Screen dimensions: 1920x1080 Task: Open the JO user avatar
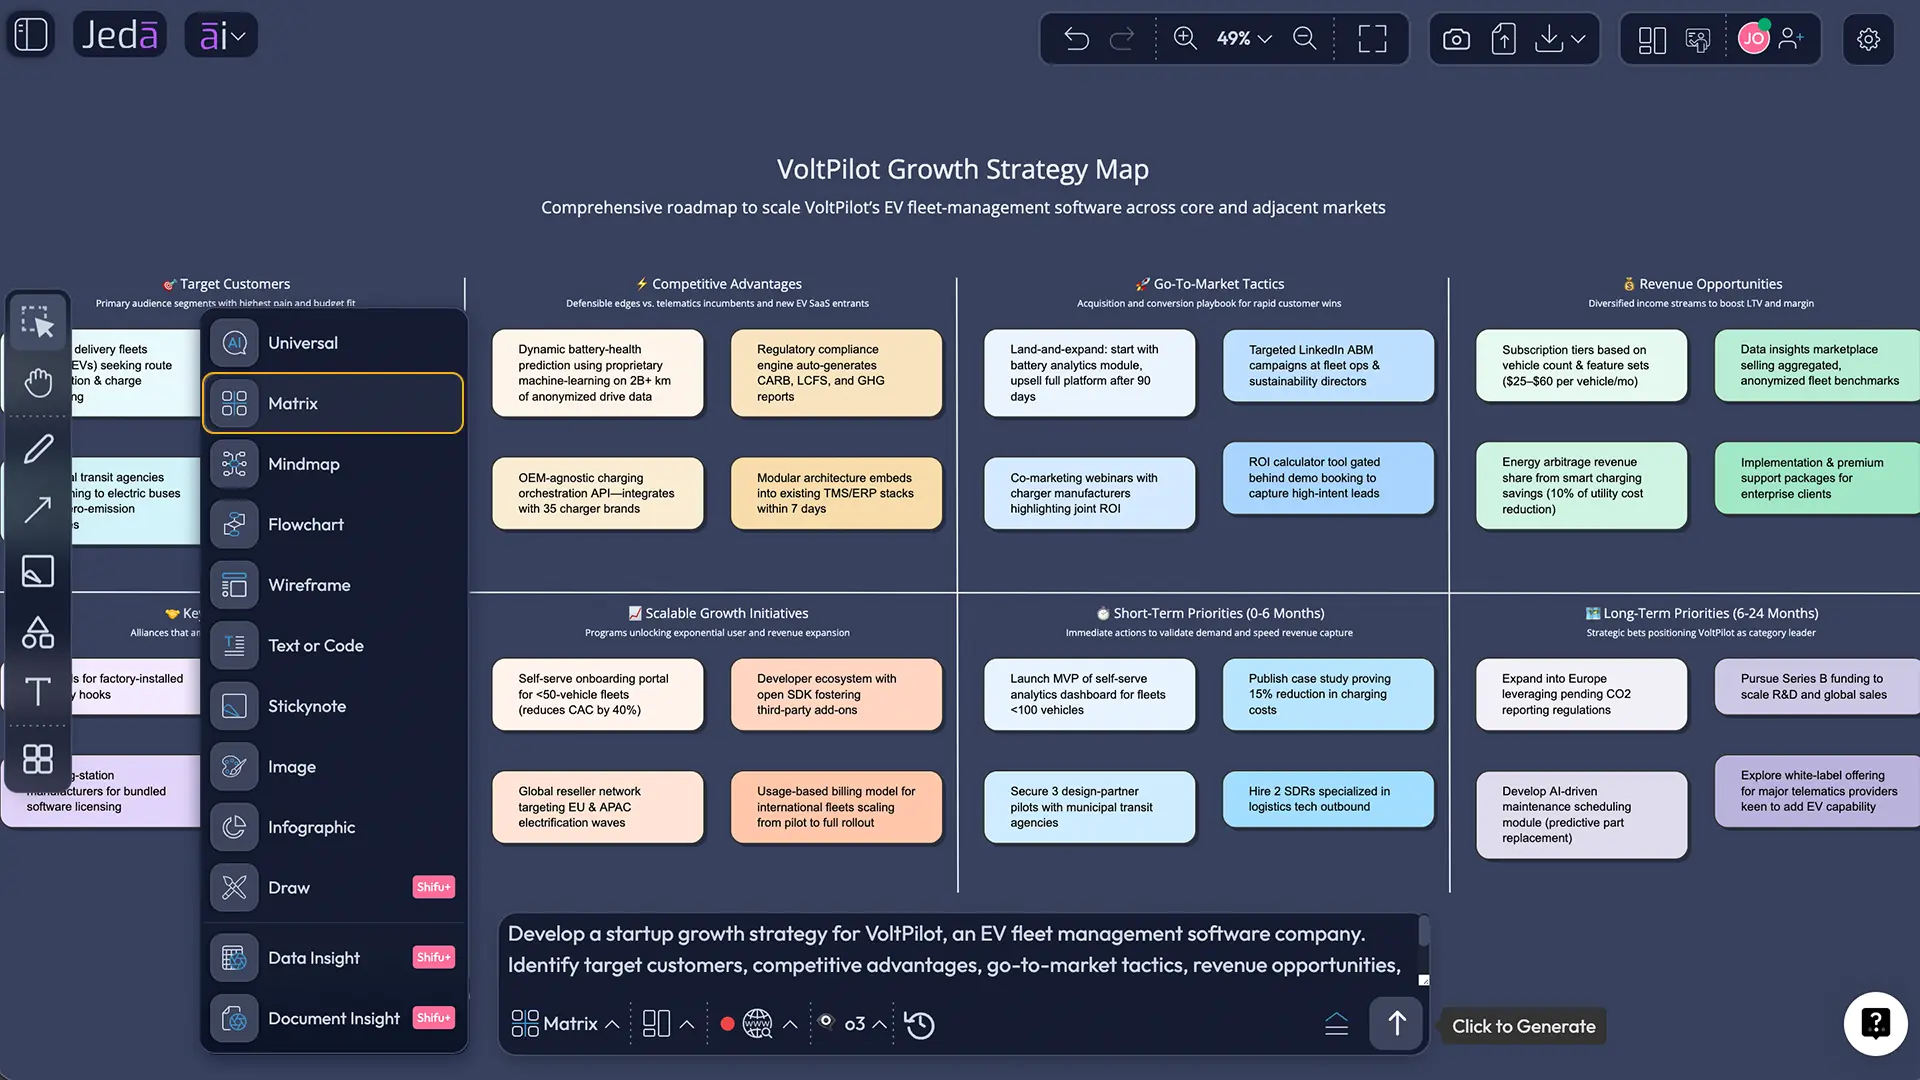(x=1753, y=39)
